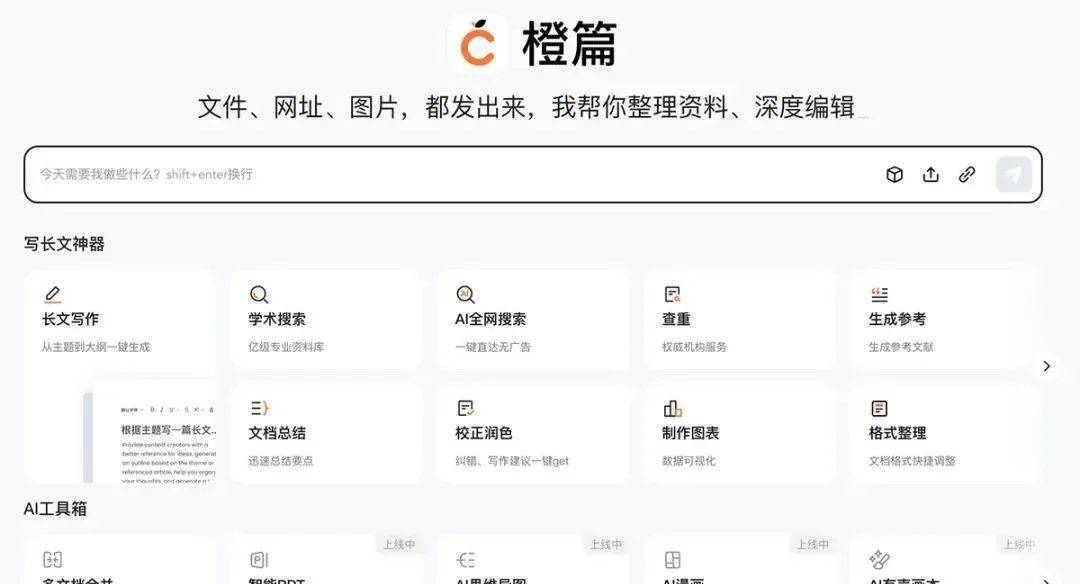Click the 长文写作 pencil icon

pyautogui.click(x=53, y=295)
